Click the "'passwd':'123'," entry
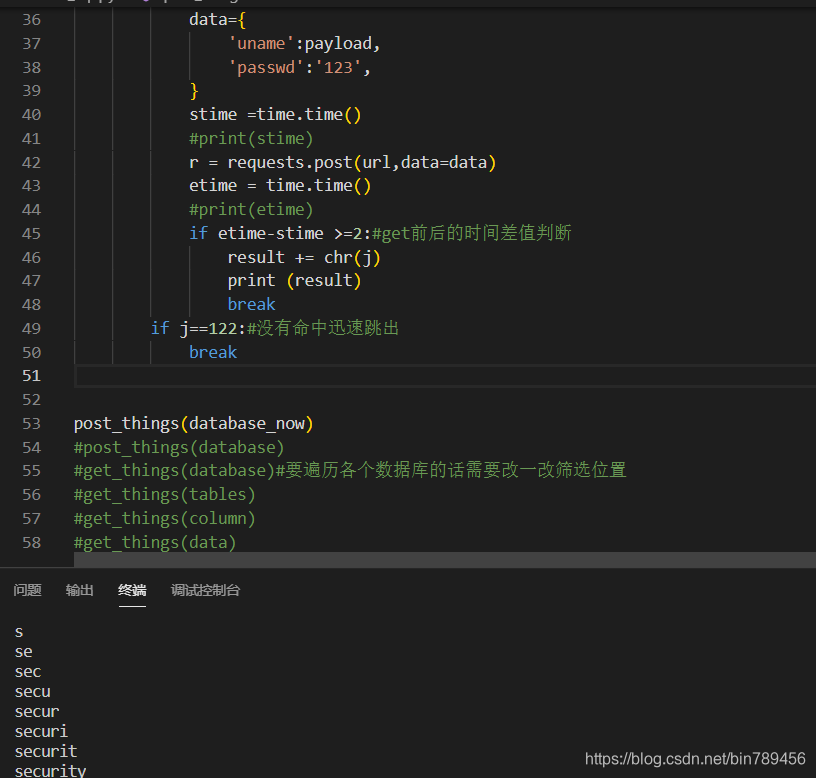This screenshot has height=778, width=816. 299,68
